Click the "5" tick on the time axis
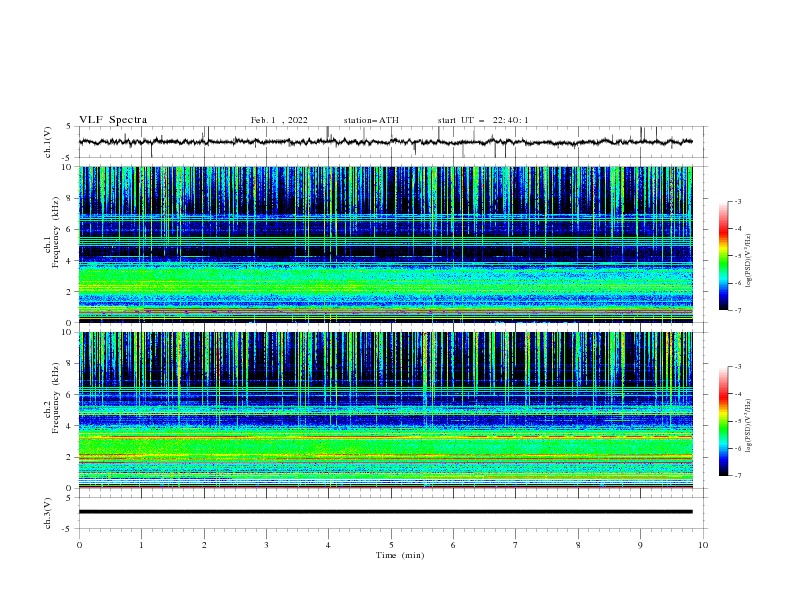The image size is (792, 612). [391, 545]
